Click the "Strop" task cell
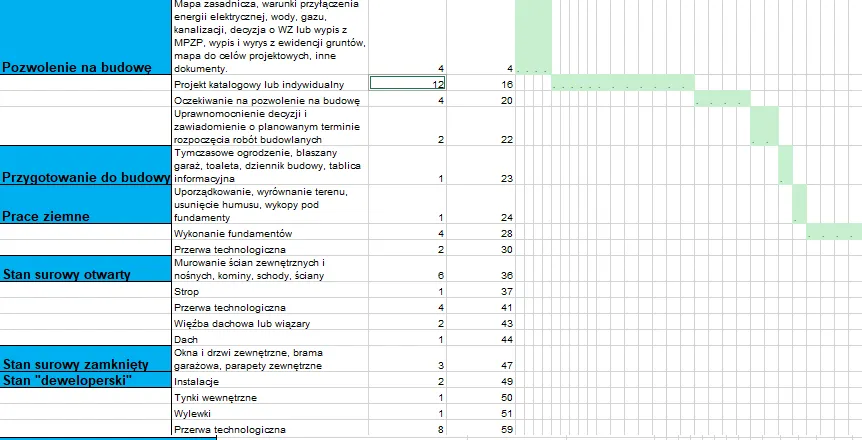The image size is (862, 440). click(x=270, y=290)
